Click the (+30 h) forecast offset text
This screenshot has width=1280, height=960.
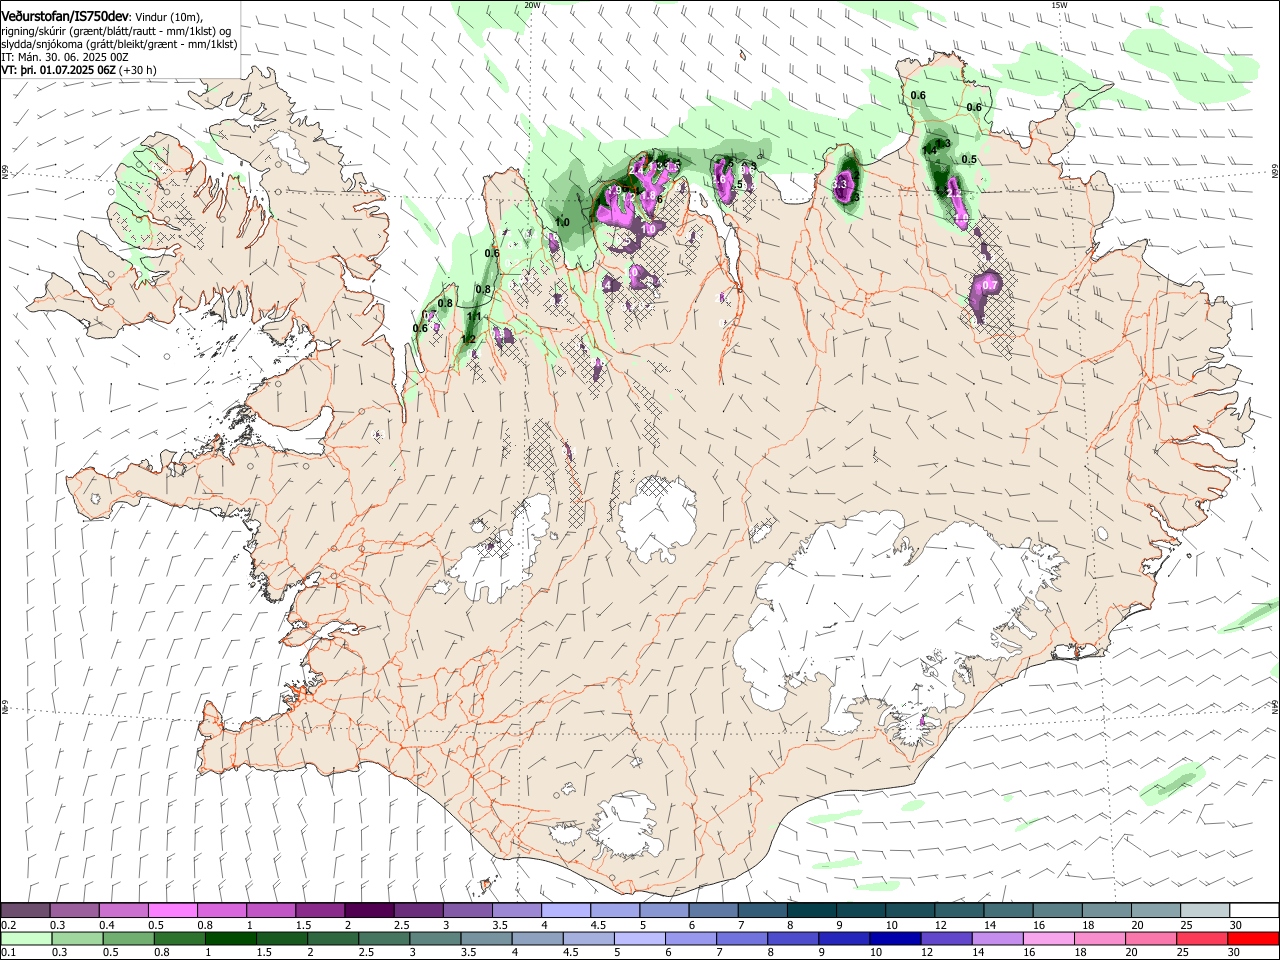[x=138, y=70]
